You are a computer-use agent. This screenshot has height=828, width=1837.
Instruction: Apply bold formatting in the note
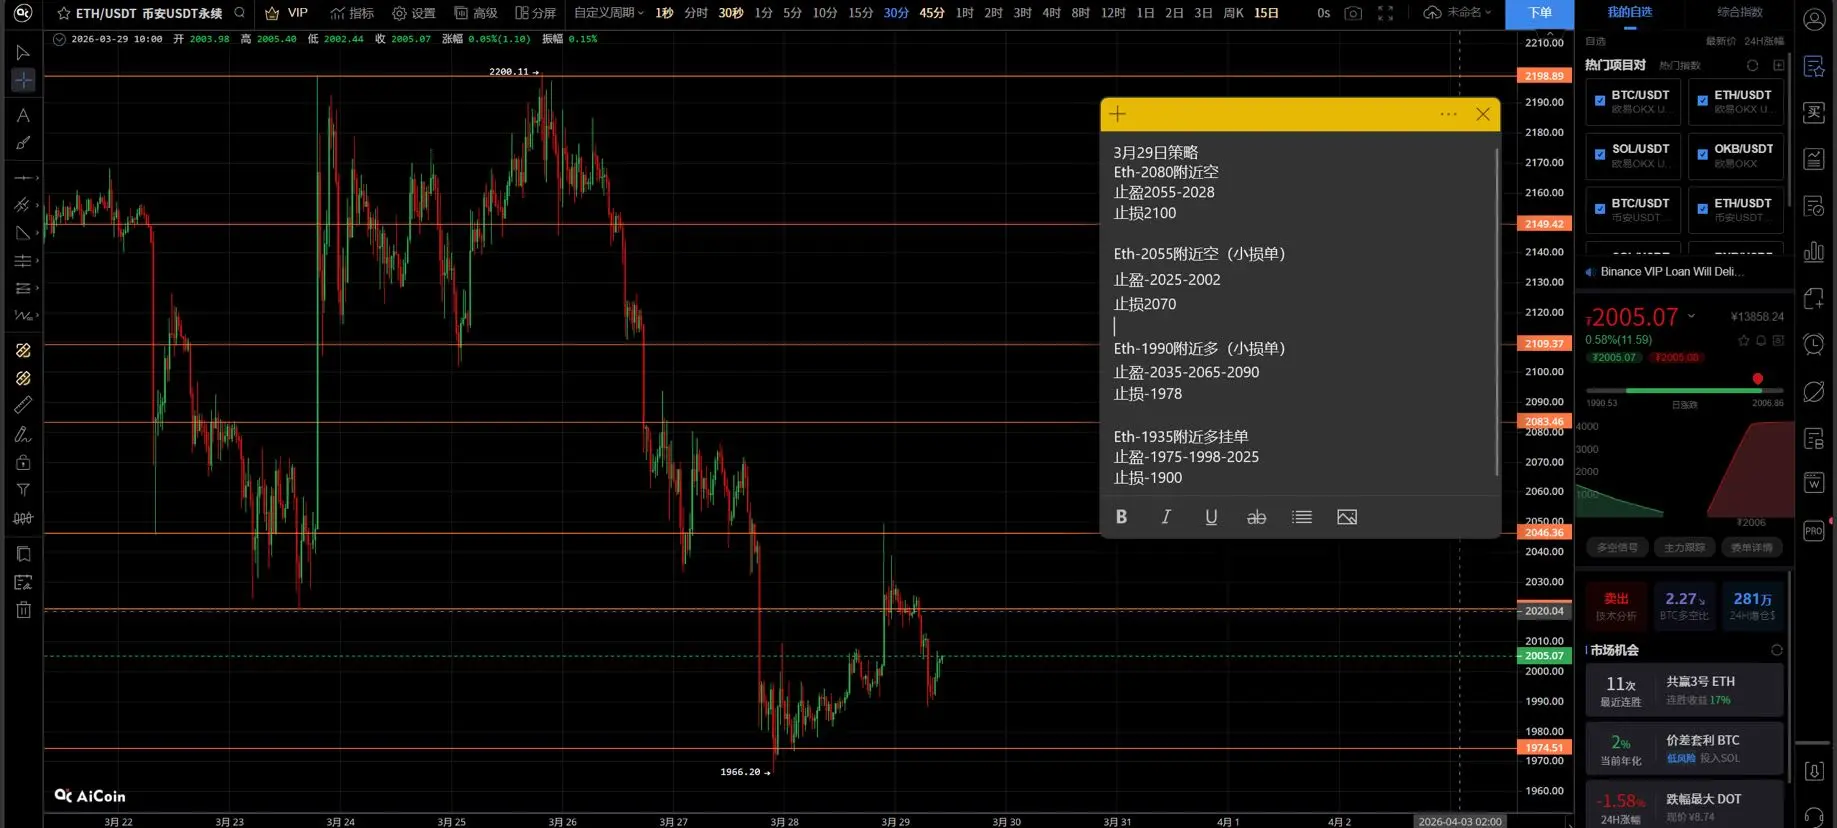coord(1121,517)
